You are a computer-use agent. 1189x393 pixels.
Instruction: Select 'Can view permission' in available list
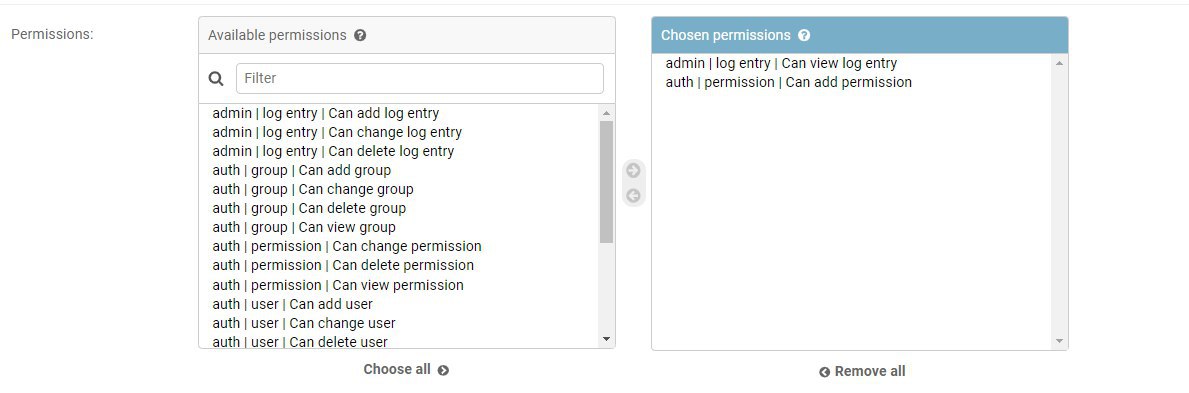[399, 285]
